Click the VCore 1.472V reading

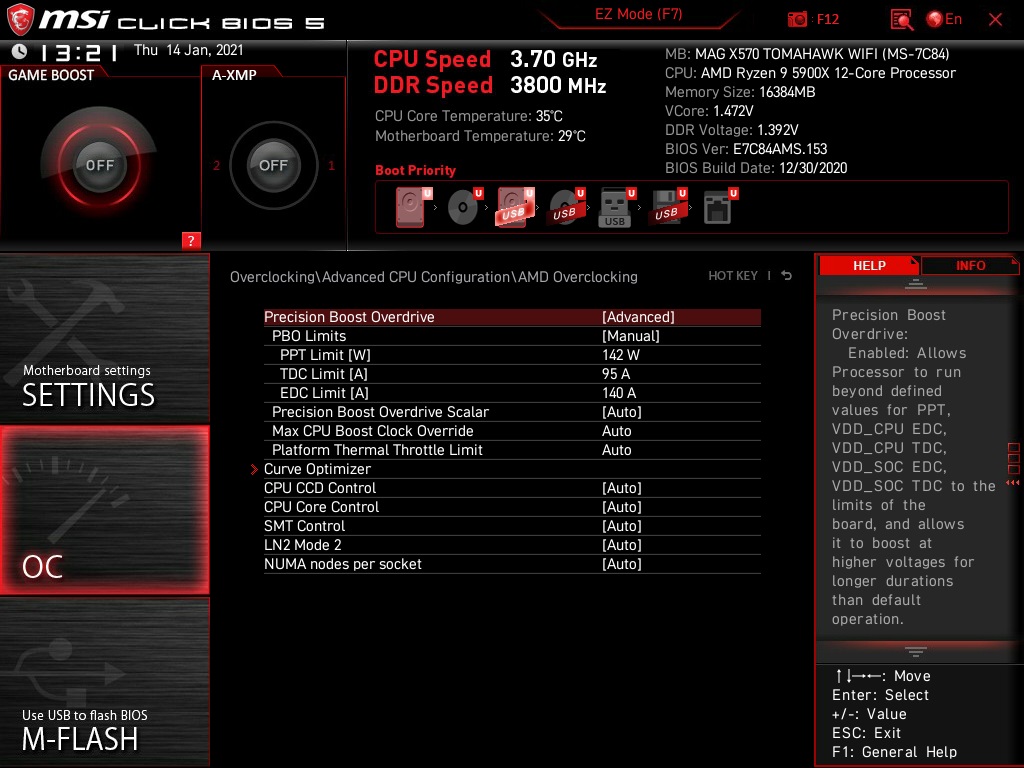(709, 111)
